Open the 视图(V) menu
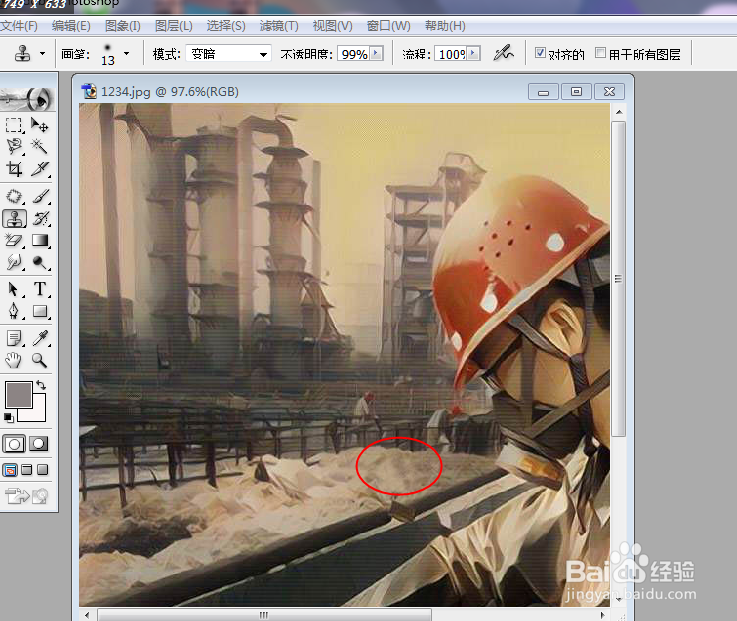The height and width of the screenshot is (621, 737). pos(332,26)
